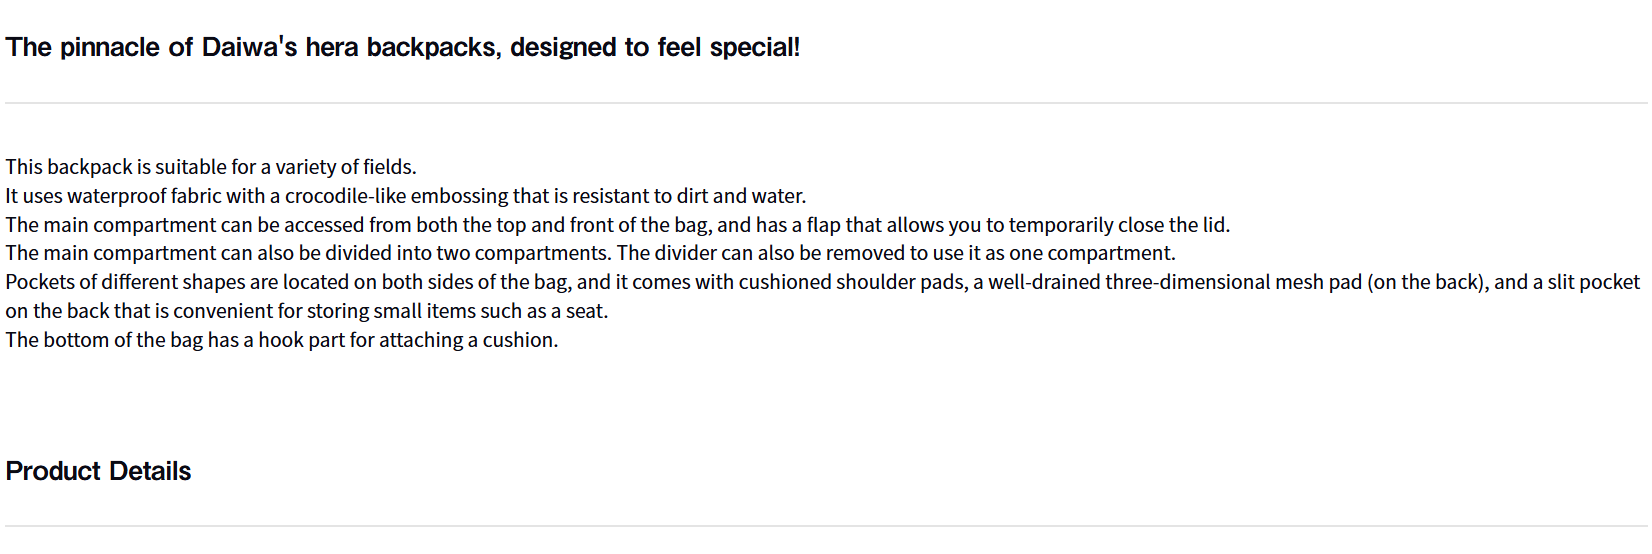Click the phrase 'three-dimensional mesh pad'
The width and height of the screenshot is (1652, 554).
click(1233, 282)
